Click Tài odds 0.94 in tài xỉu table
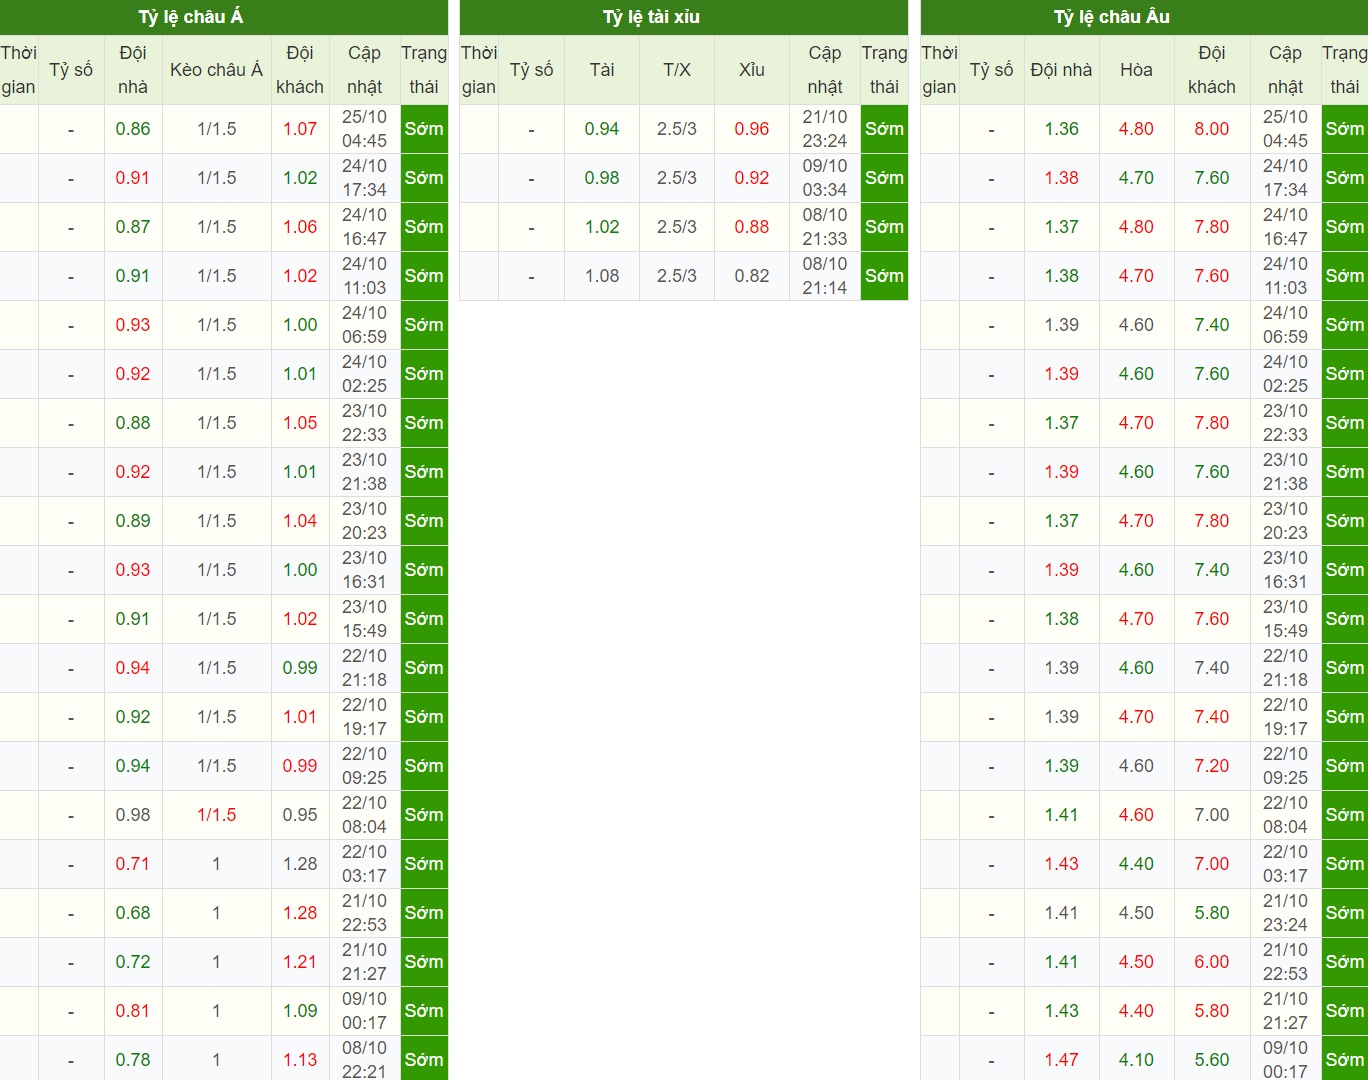The width and height of the screenshot is (1368, 1080). (x=602, y=129)
